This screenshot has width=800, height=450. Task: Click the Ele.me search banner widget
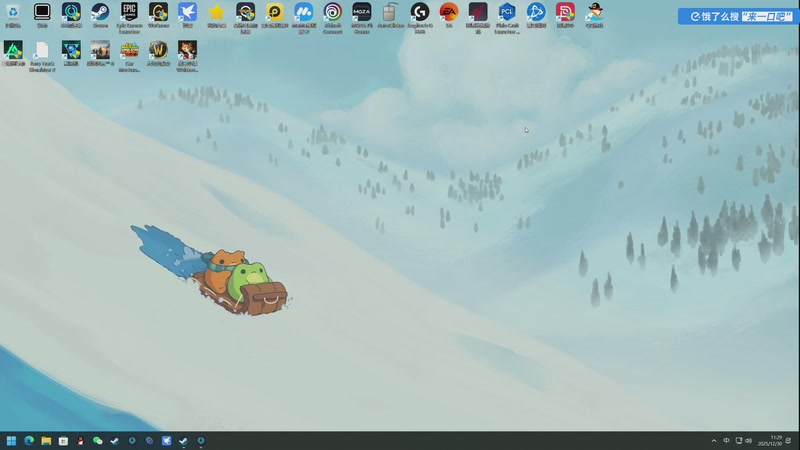(x=737, y=16)
